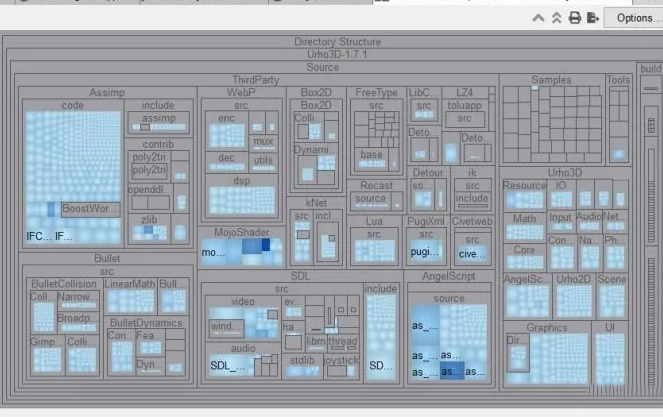The width and height of the screenshot is (663, 417).
Task: Select the video folder in SDL src
Action: tap(243, 302)
